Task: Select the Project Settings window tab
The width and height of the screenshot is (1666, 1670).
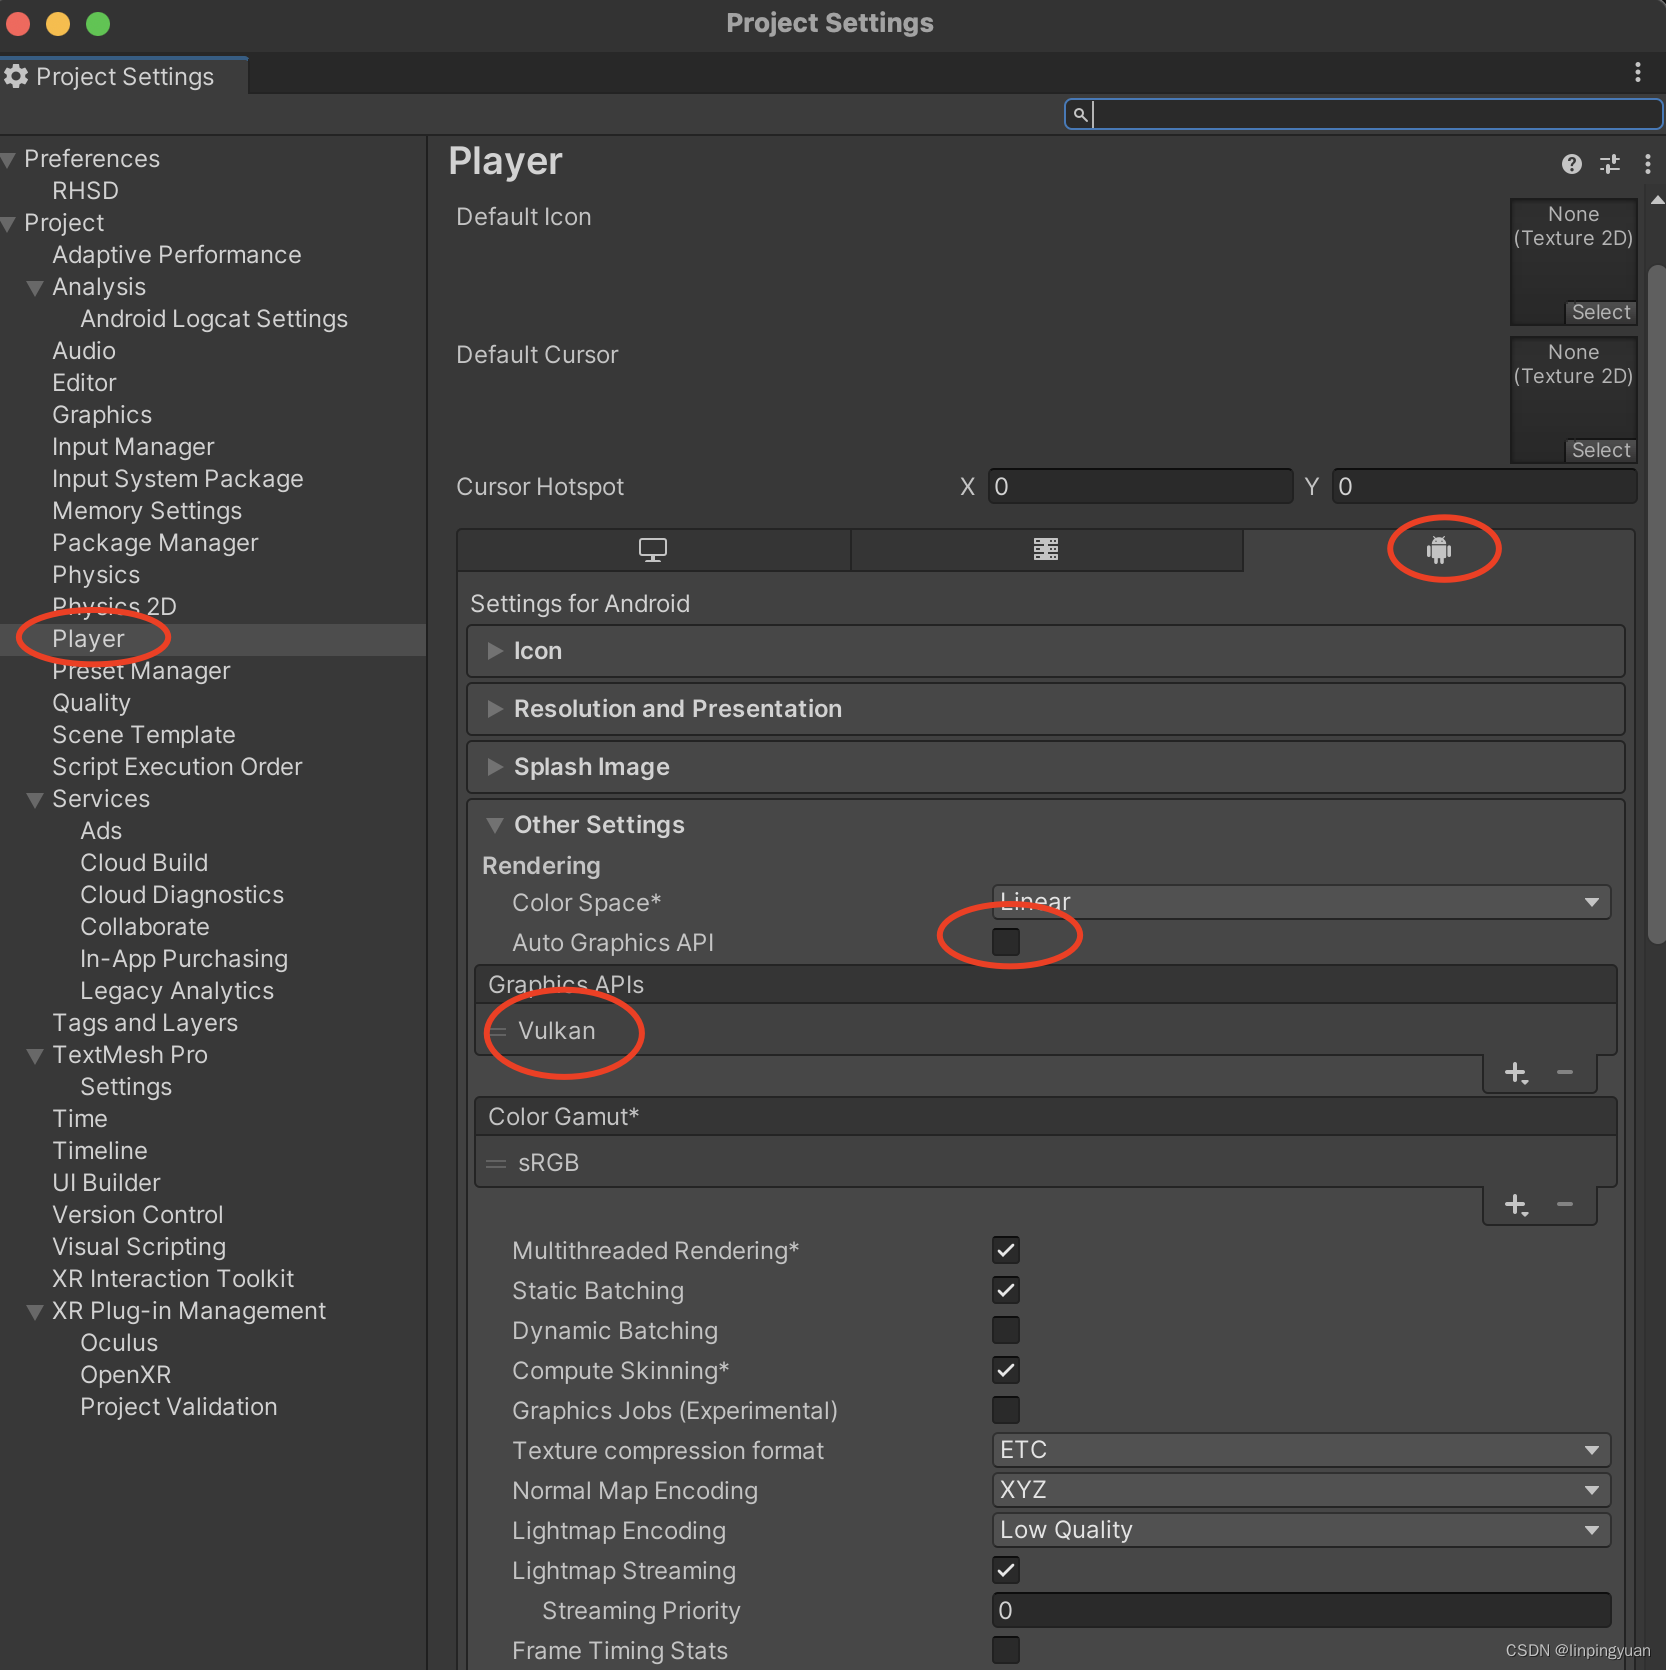Action: coord(123,76)
